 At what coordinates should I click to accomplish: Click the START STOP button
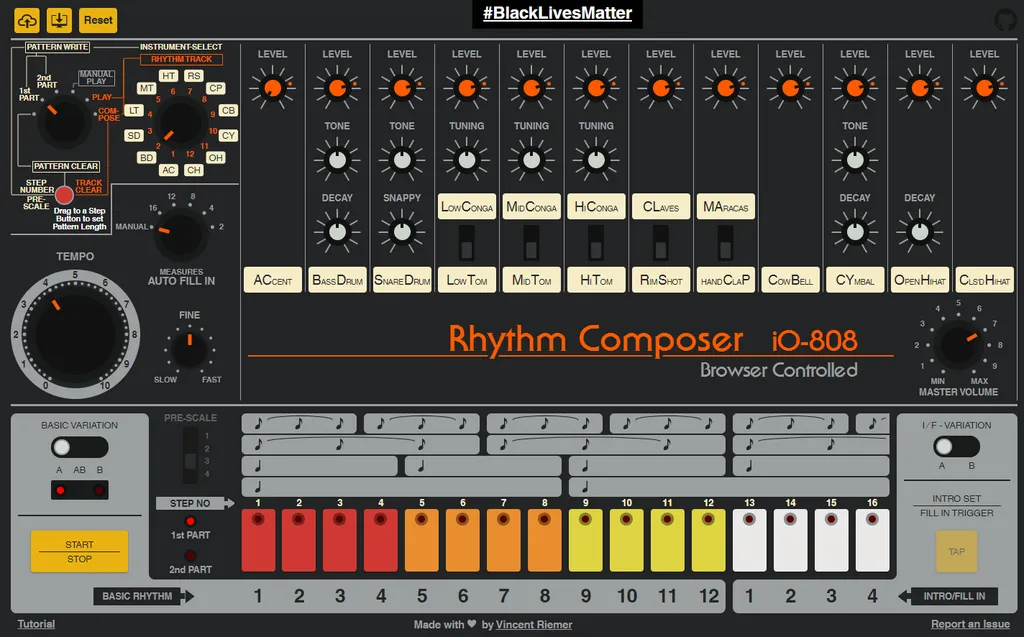tap(79, 551)
